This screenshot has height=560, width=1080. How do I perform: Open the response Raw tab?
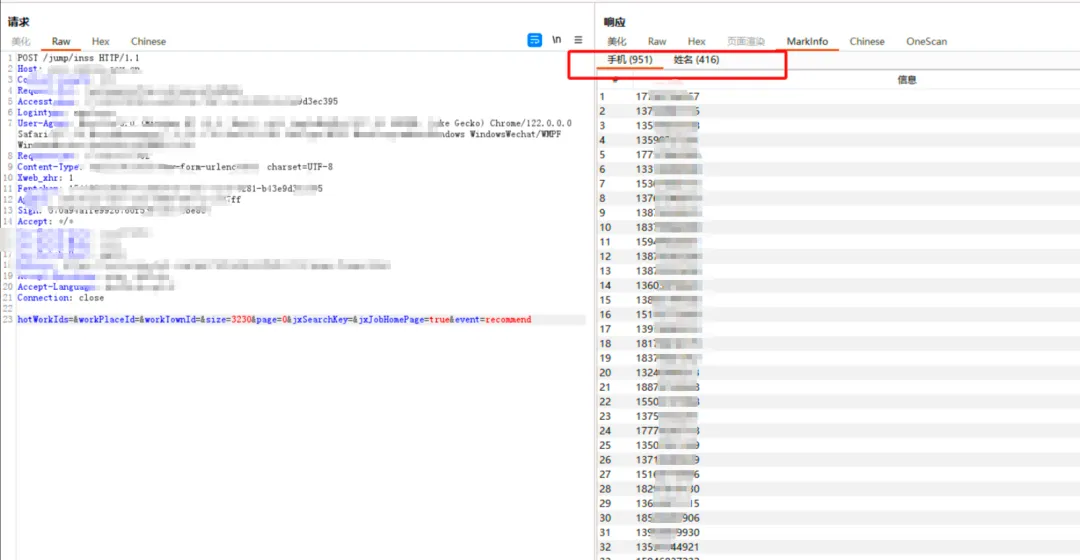tap(657, 41)
